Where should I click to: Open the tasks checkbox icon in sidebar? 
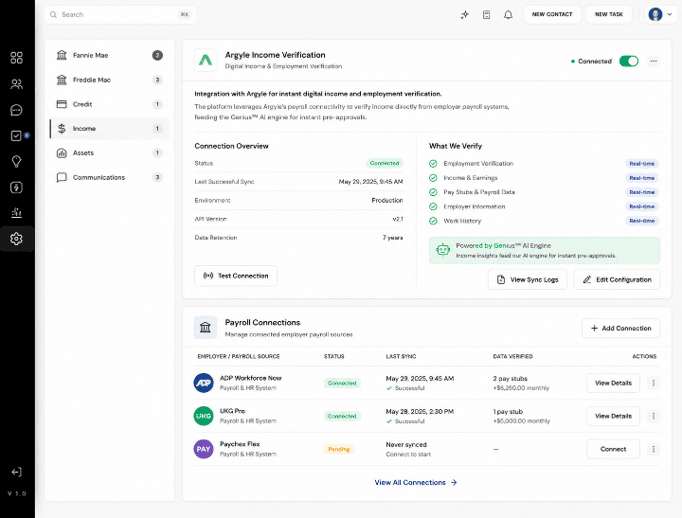[17, 136]
